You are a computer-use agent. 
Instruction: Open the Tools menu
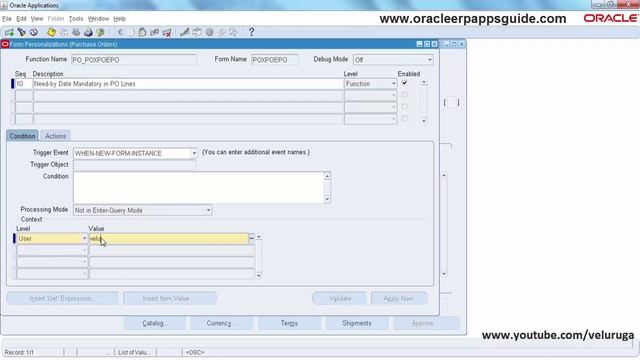pos(76,19)
